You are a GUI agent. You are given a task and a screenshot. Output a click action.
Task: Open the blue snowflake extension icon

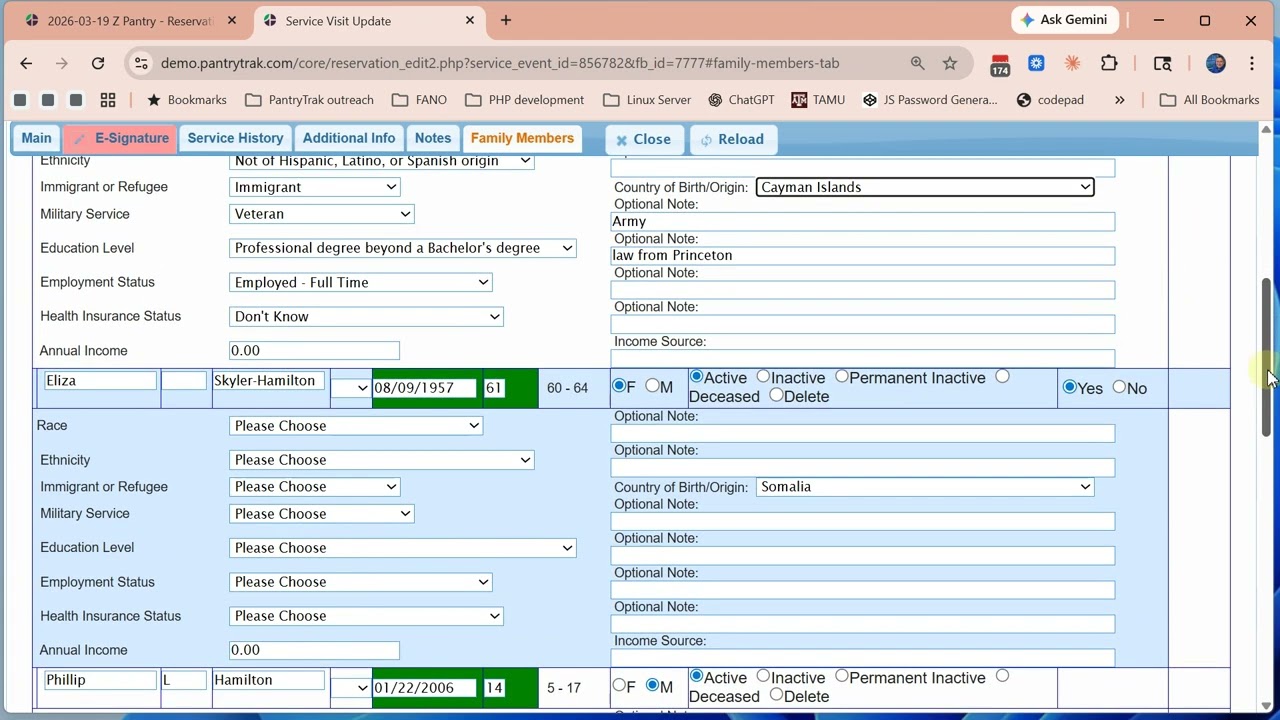1036,63
